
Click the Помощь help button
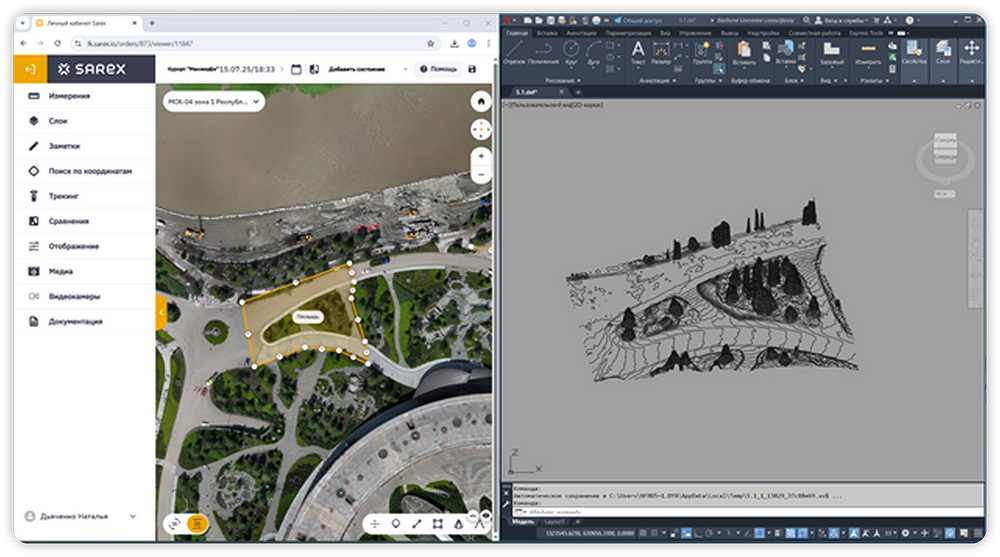pos(438,69)
